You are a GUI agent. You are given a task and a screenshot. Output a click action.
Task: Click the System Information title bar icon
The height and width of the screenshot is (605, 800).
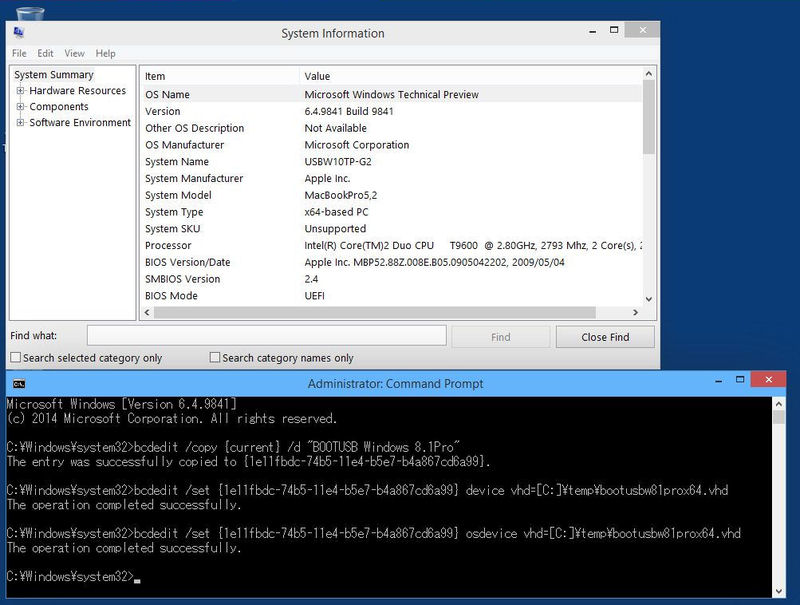click(x=19, y=33)
